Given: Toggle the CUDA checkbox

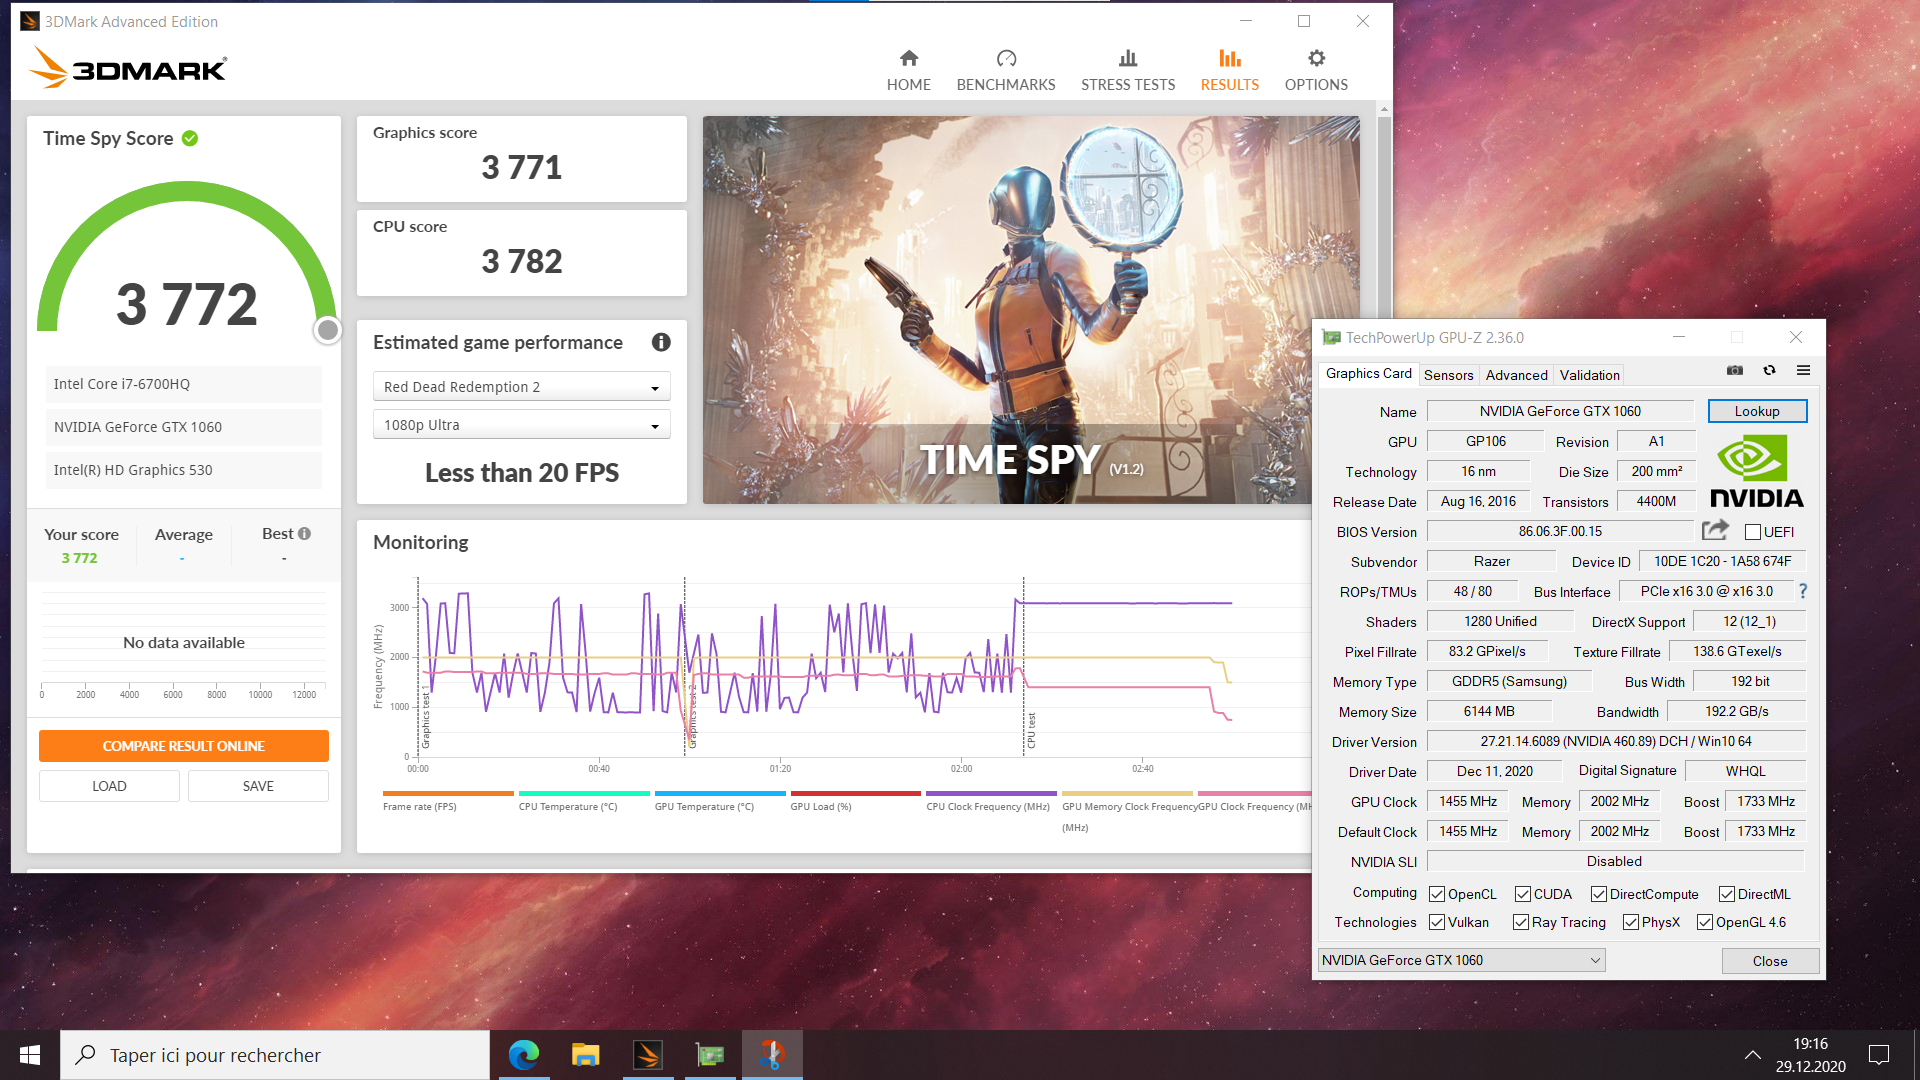Looking at the screenshot, I should [x=1523, y=894].
